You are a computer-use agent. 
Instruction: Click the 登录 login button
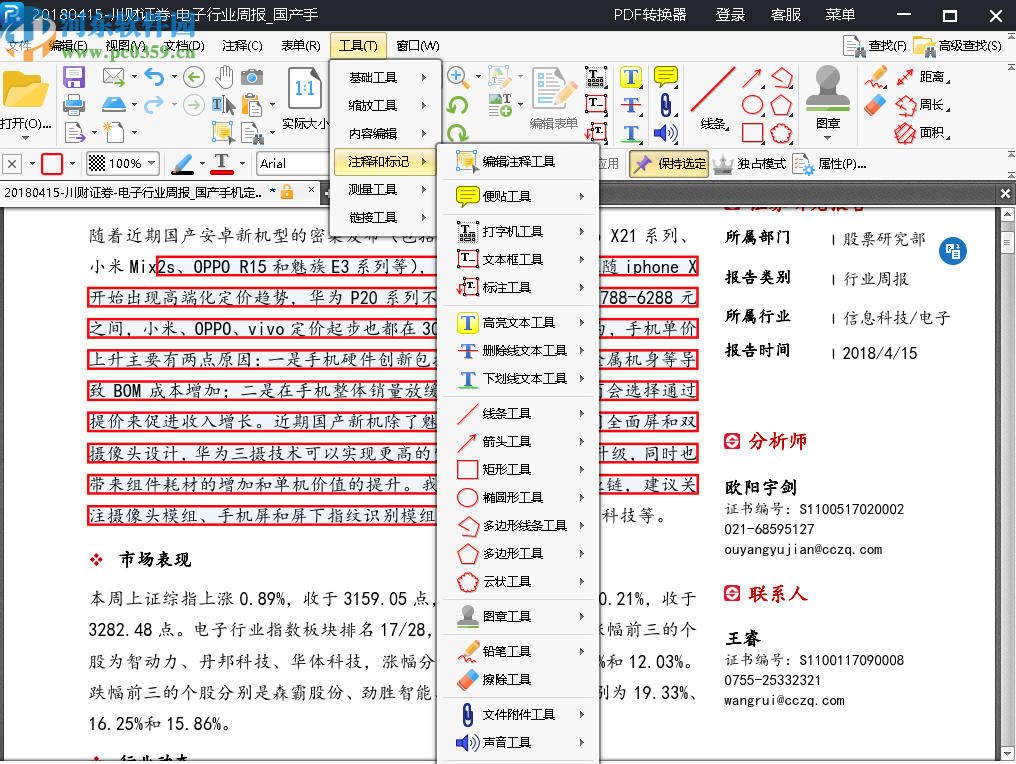coord(730,16)
